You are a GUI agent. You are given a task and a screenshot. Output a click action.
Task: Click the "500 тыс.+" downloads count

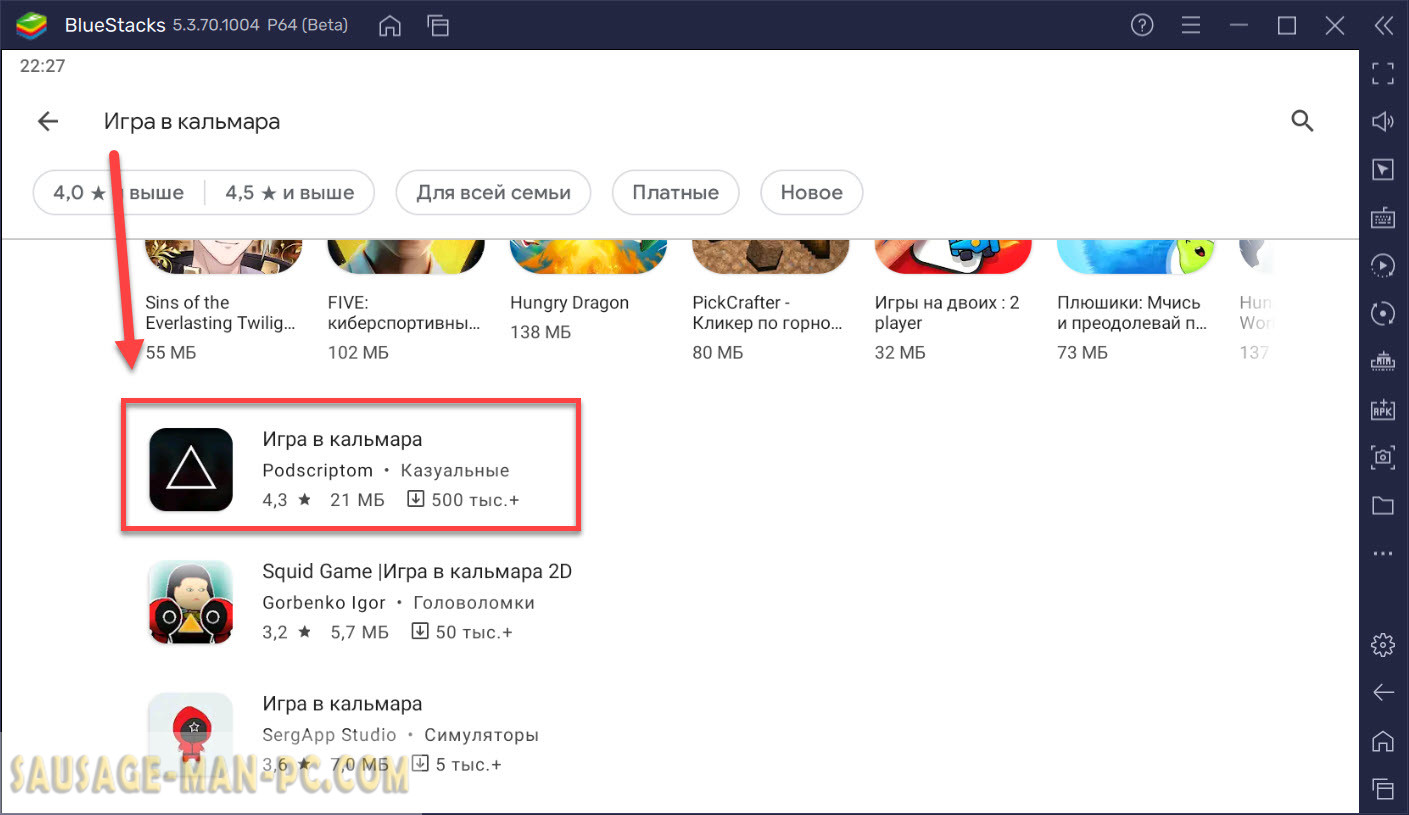(475, 499)
